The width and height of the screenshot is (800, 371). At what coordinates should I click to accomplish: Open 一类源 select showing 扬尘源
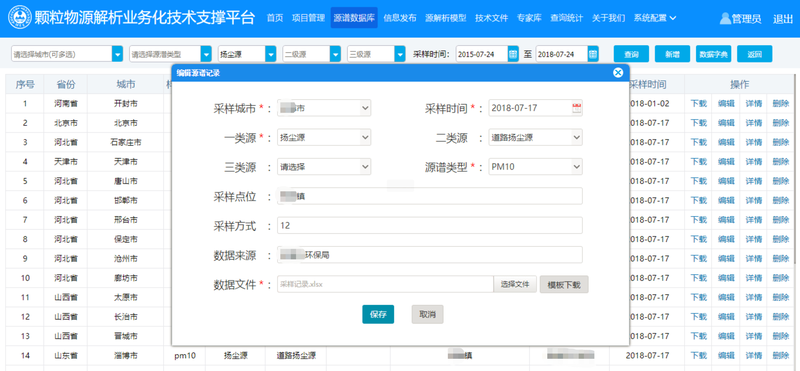(x=324, y=137)
